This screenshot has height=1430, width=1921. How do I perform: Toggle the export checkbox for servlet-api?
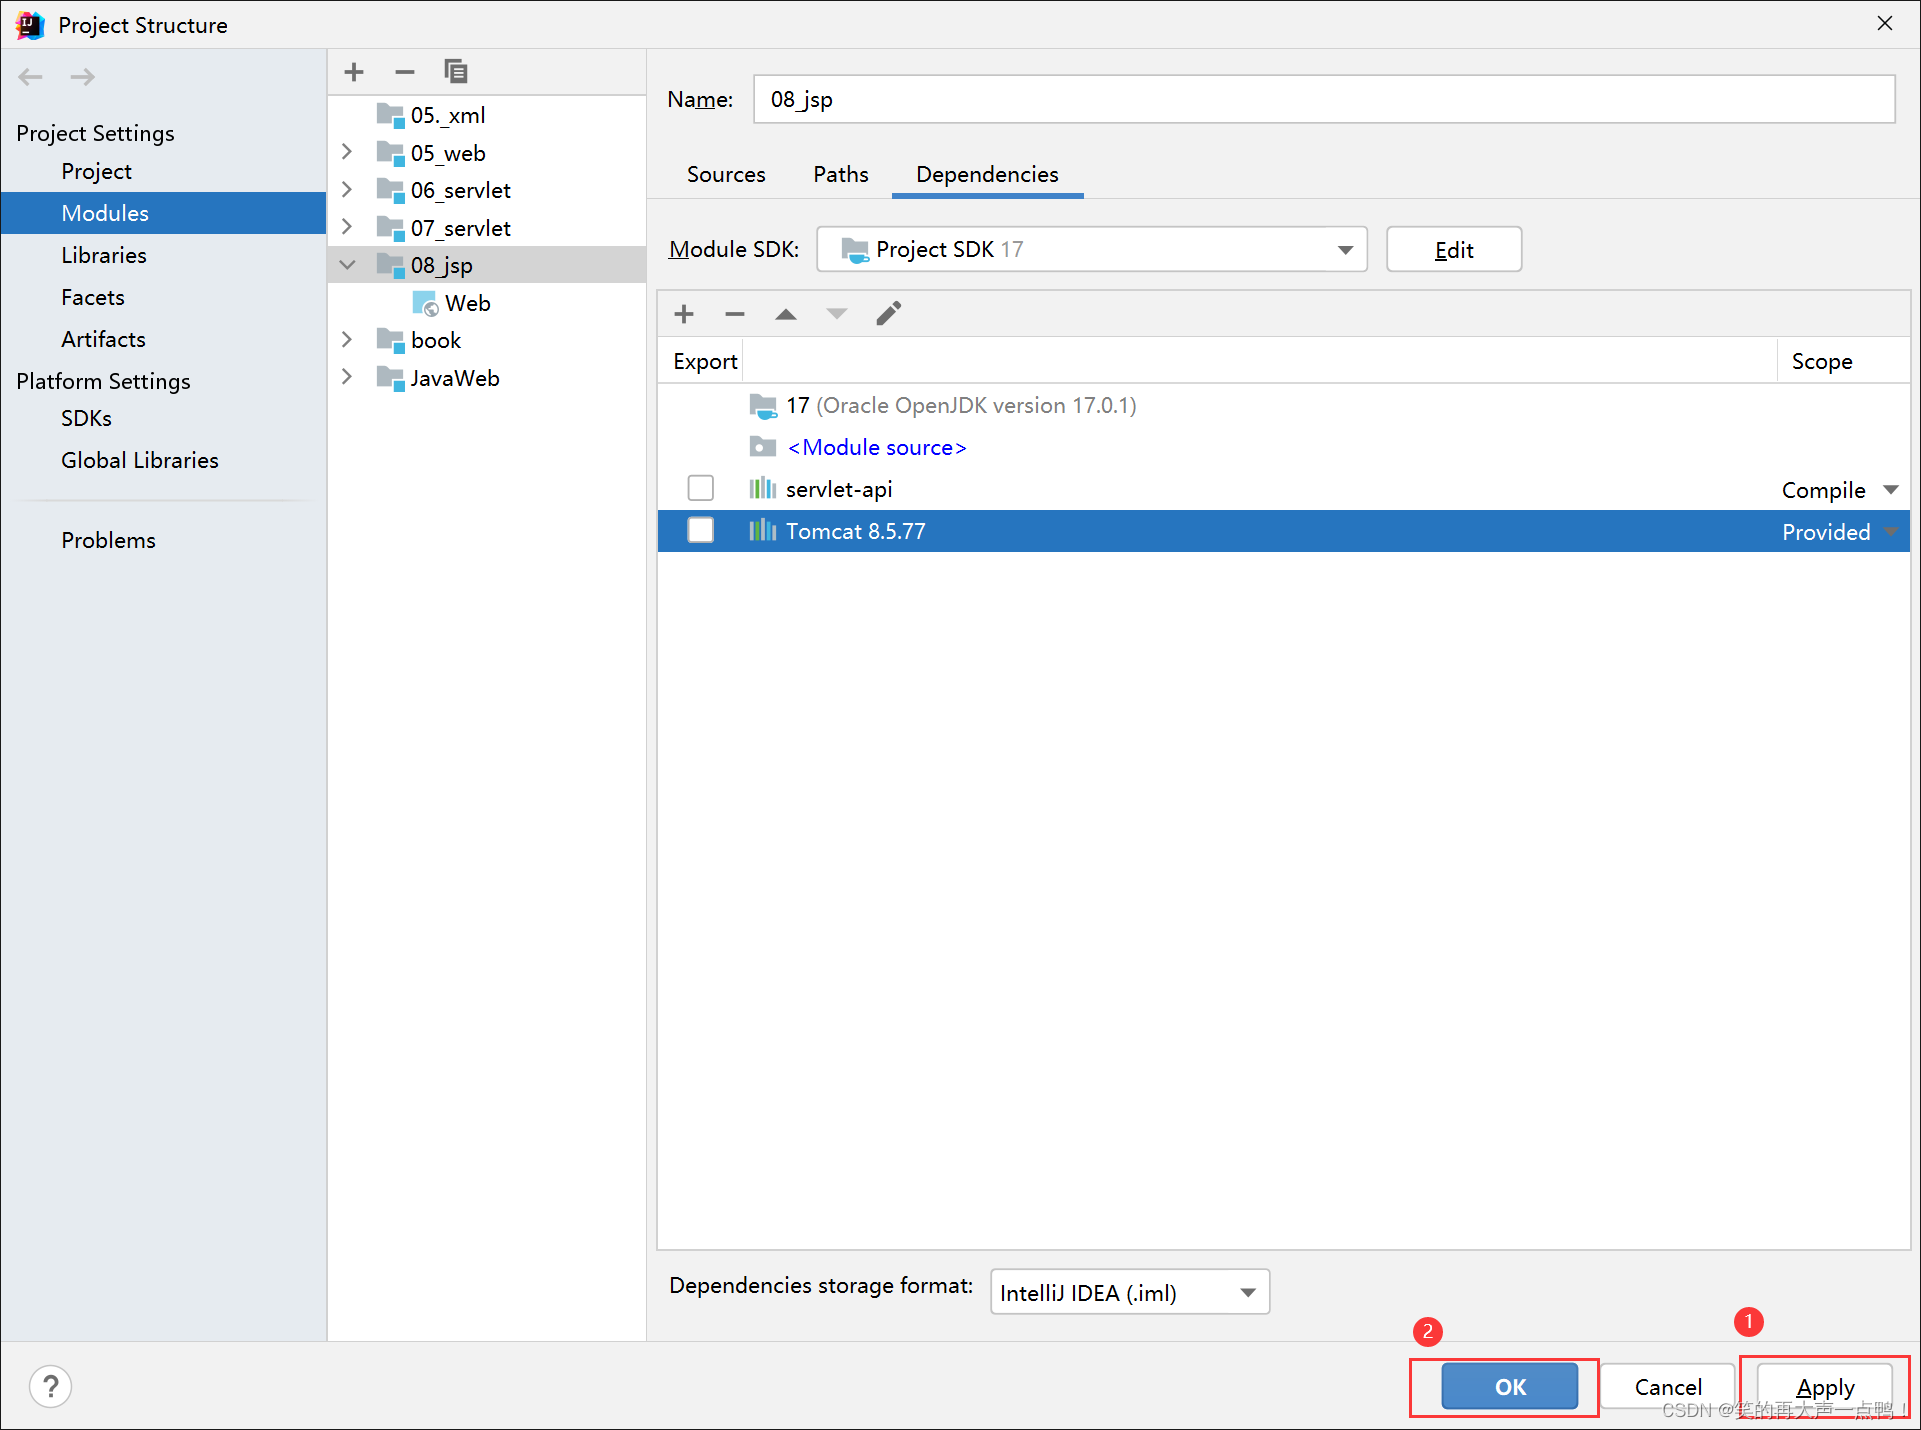coord(701,488)
